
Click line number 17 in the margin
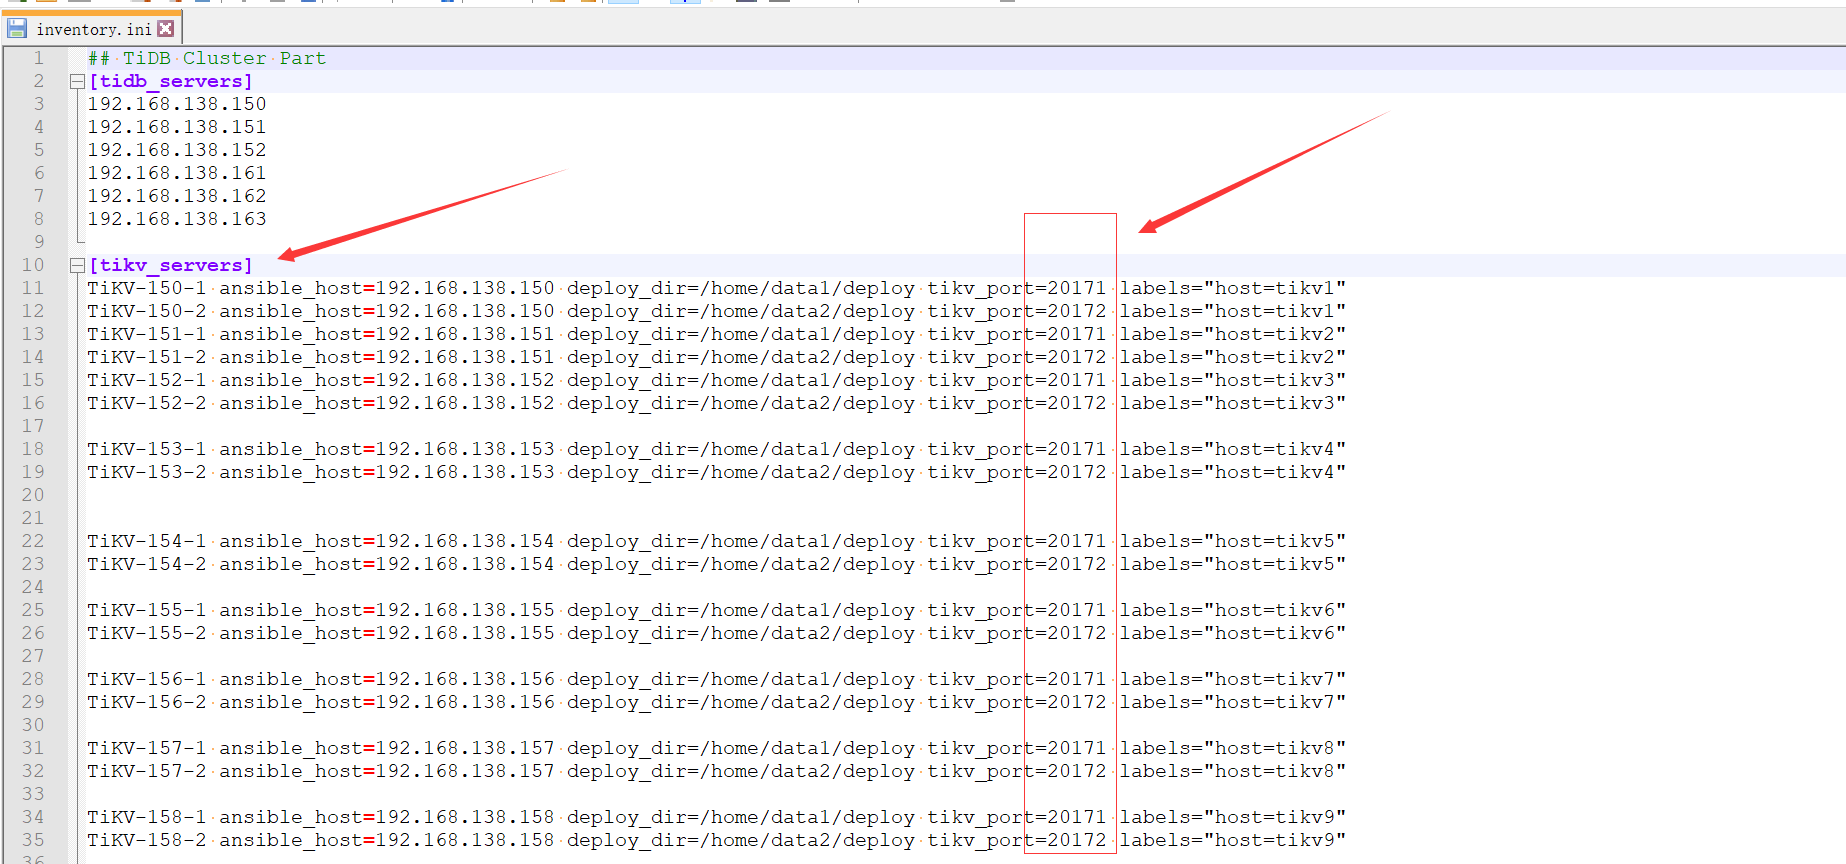(33, 426)
